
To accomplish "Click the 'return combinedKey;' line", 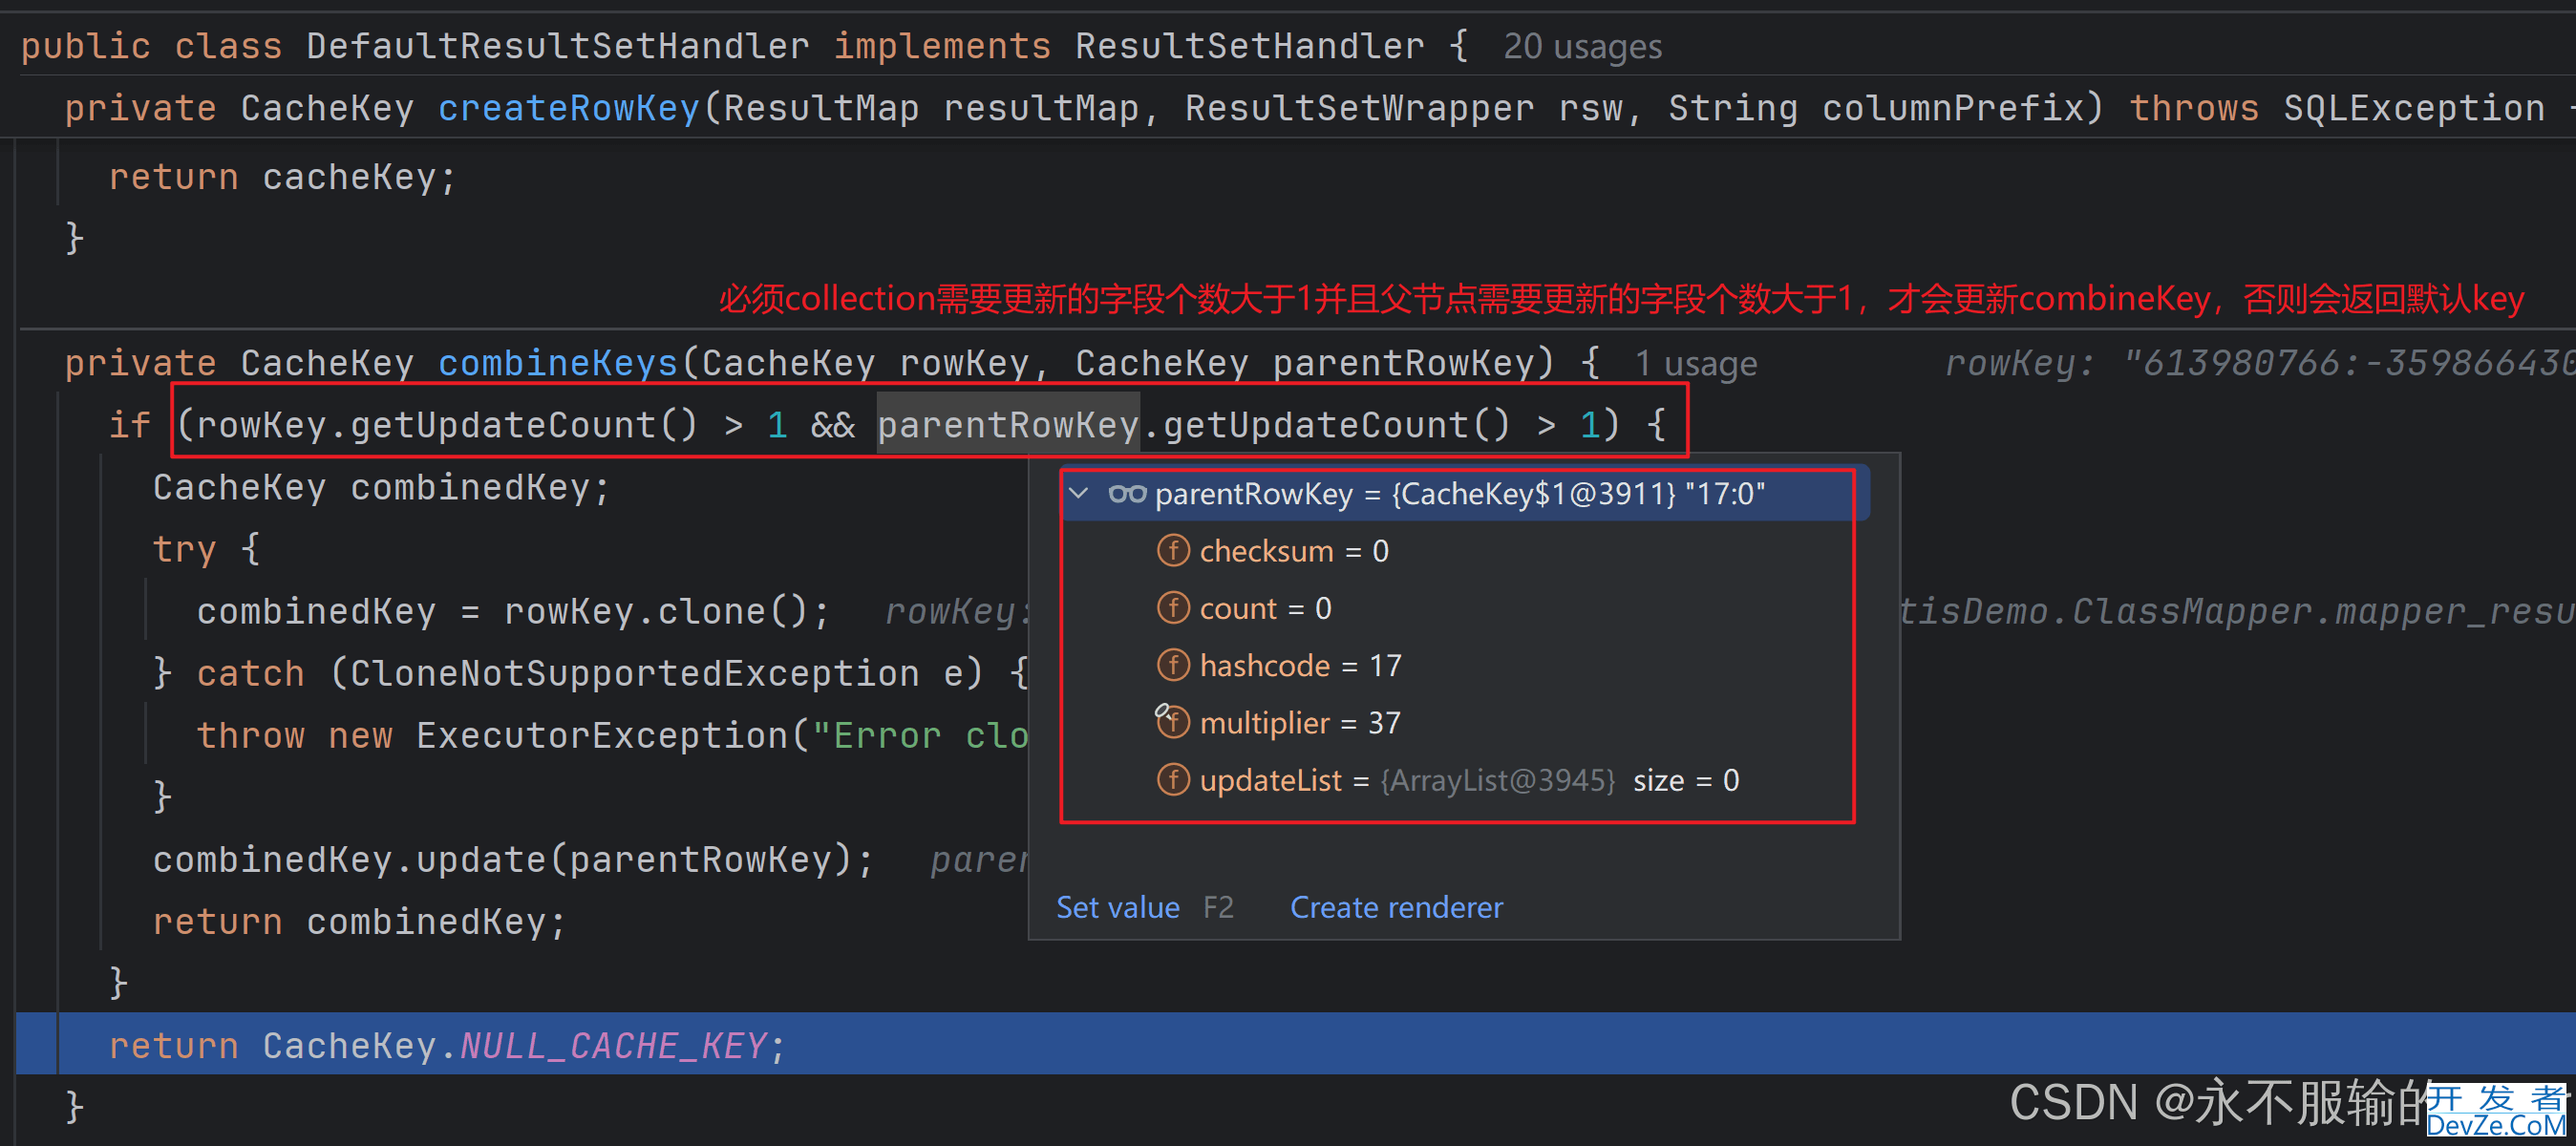I will (x=359, y=921).
